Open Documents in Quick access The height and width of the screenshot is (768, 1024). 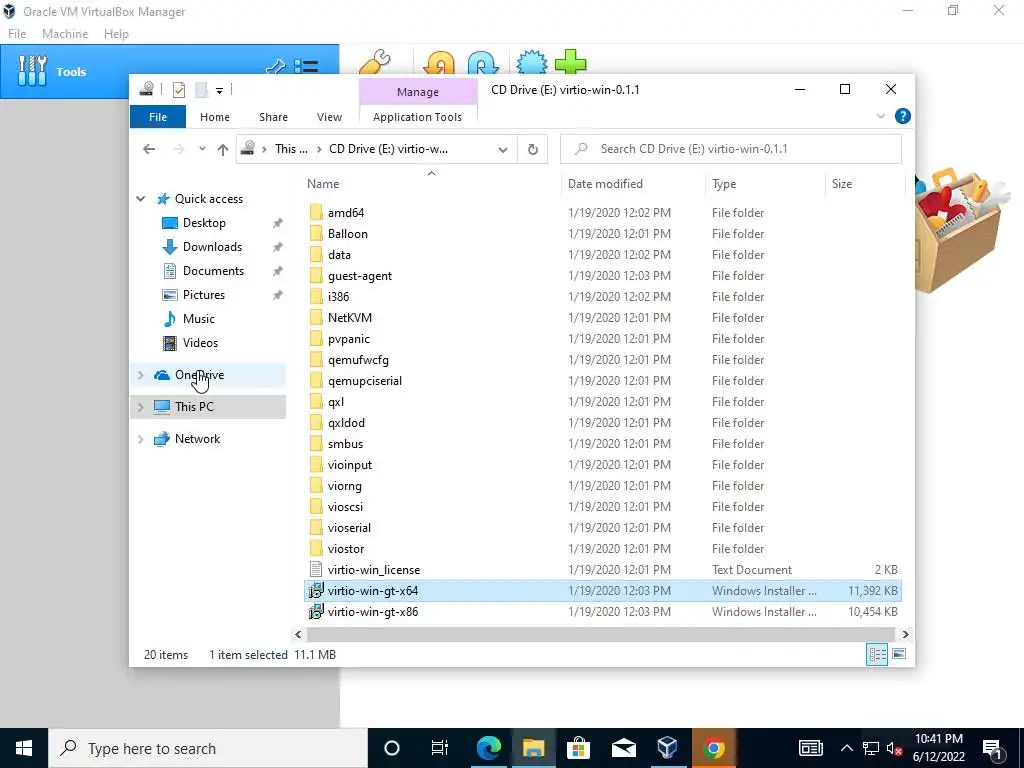pyautogui.click(x=213, y=271)
